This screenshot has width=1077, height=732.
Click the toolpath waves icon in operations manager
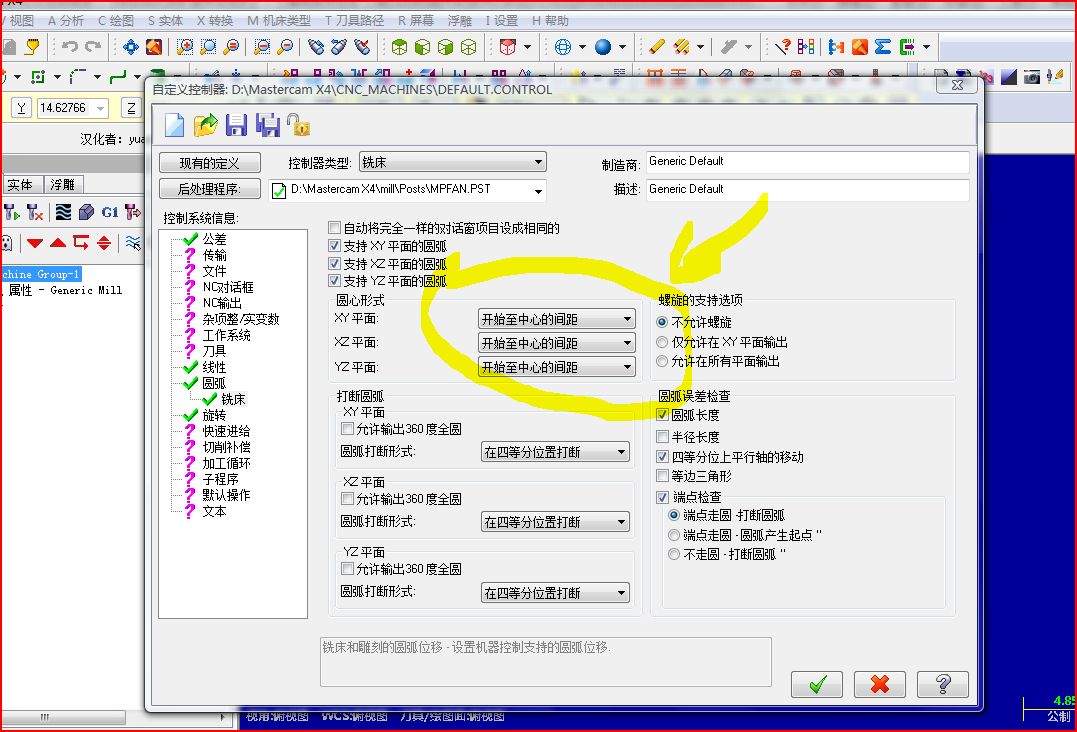[63, 212]
